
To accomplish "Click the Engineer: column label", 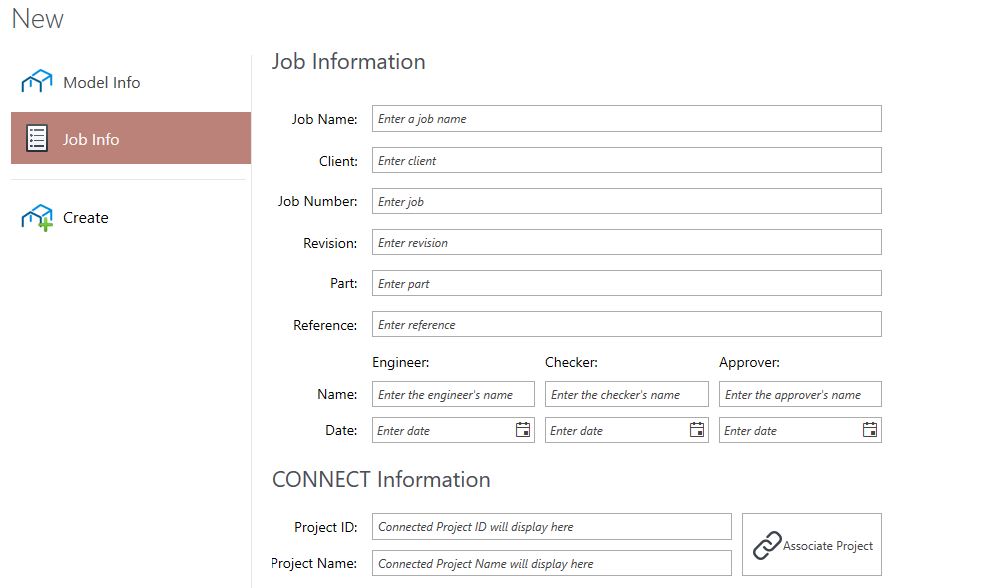I will [x=401, y=362].
